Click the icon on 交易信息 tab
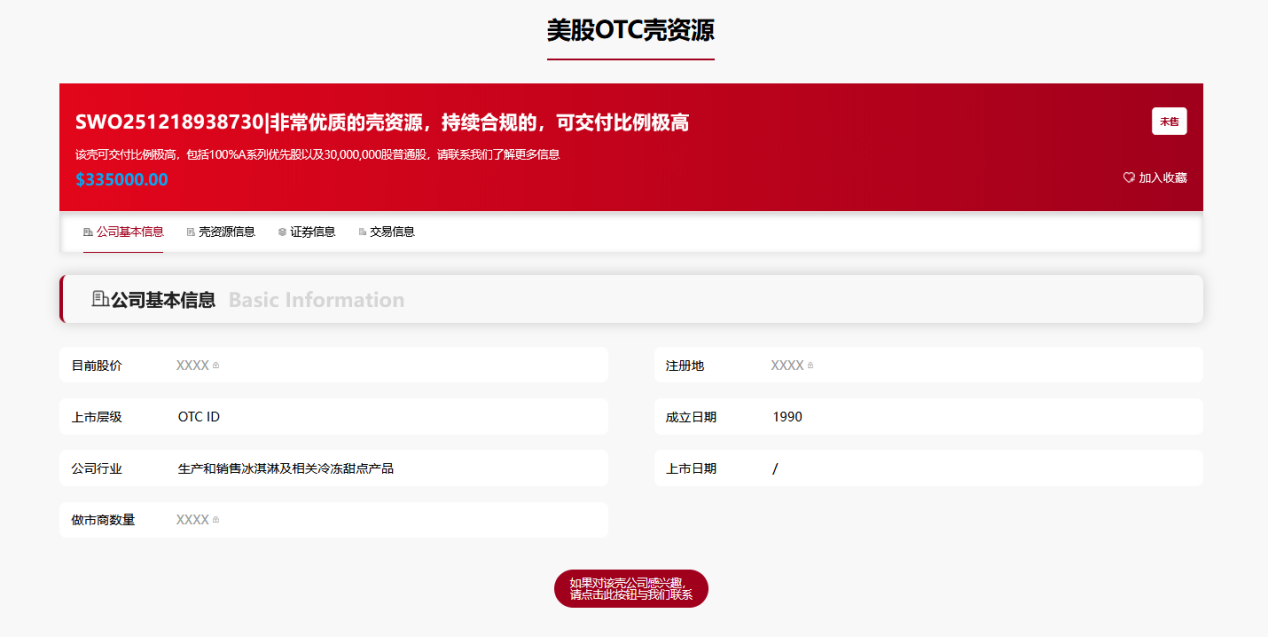Image resolution: width=1268 pixels, height=637 pixels. pos(362,232)
